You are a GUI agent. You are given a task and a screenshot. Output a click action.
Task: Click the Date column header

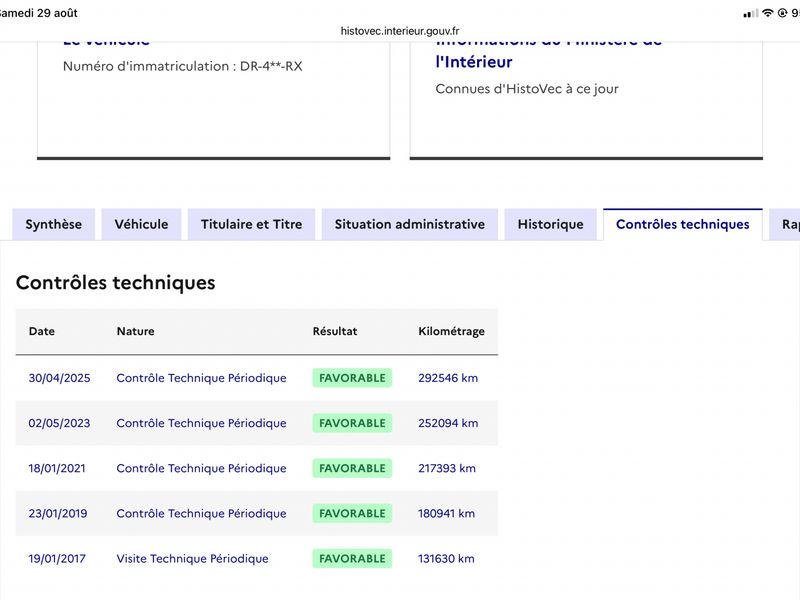point(42,331)
